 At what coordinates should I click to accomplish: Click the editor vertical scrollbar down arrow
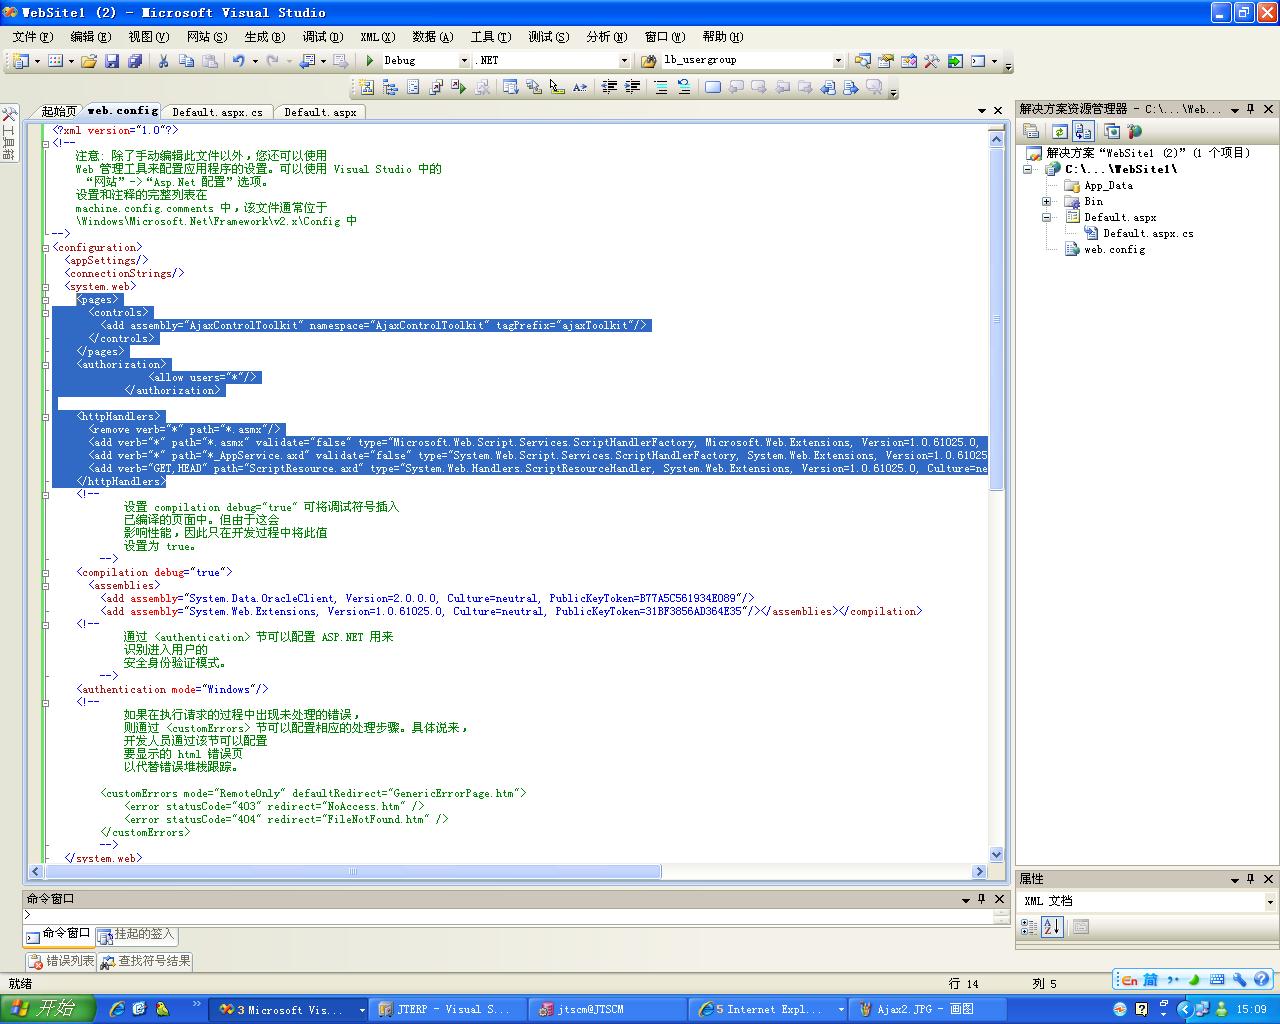(x=996, y=854)
